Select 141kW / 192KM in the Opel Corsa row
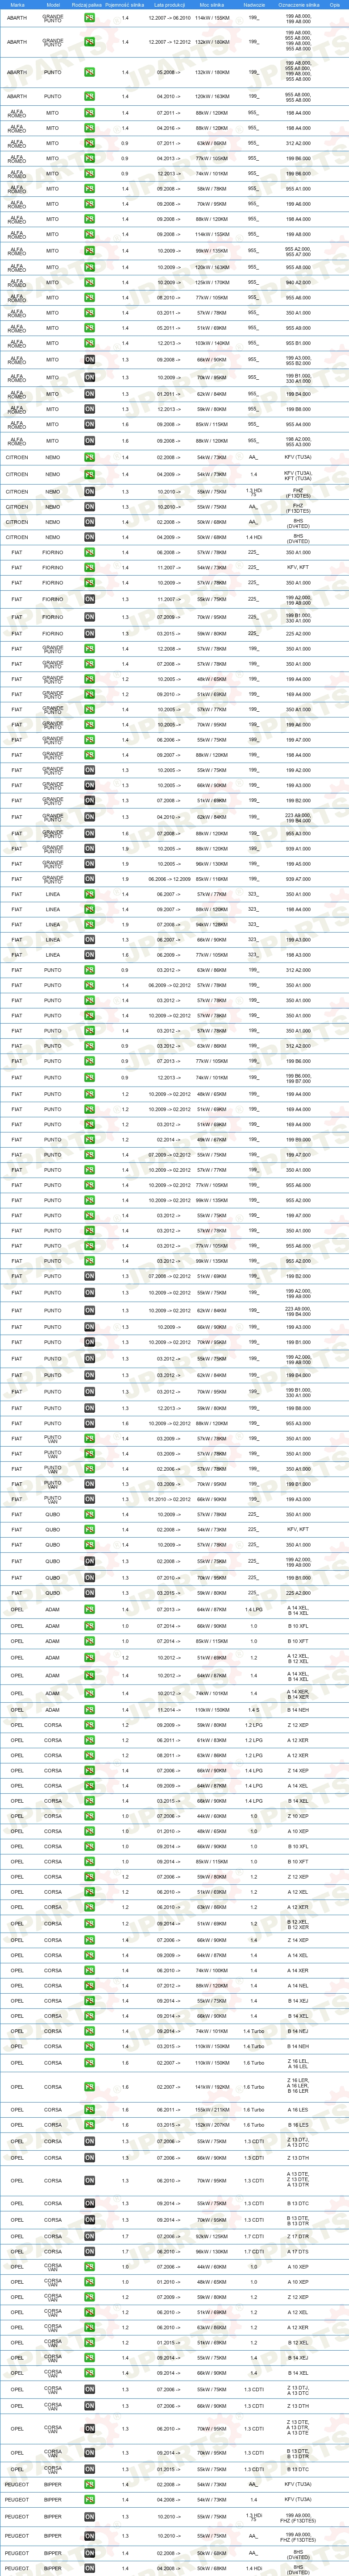 pos(212,2087)
